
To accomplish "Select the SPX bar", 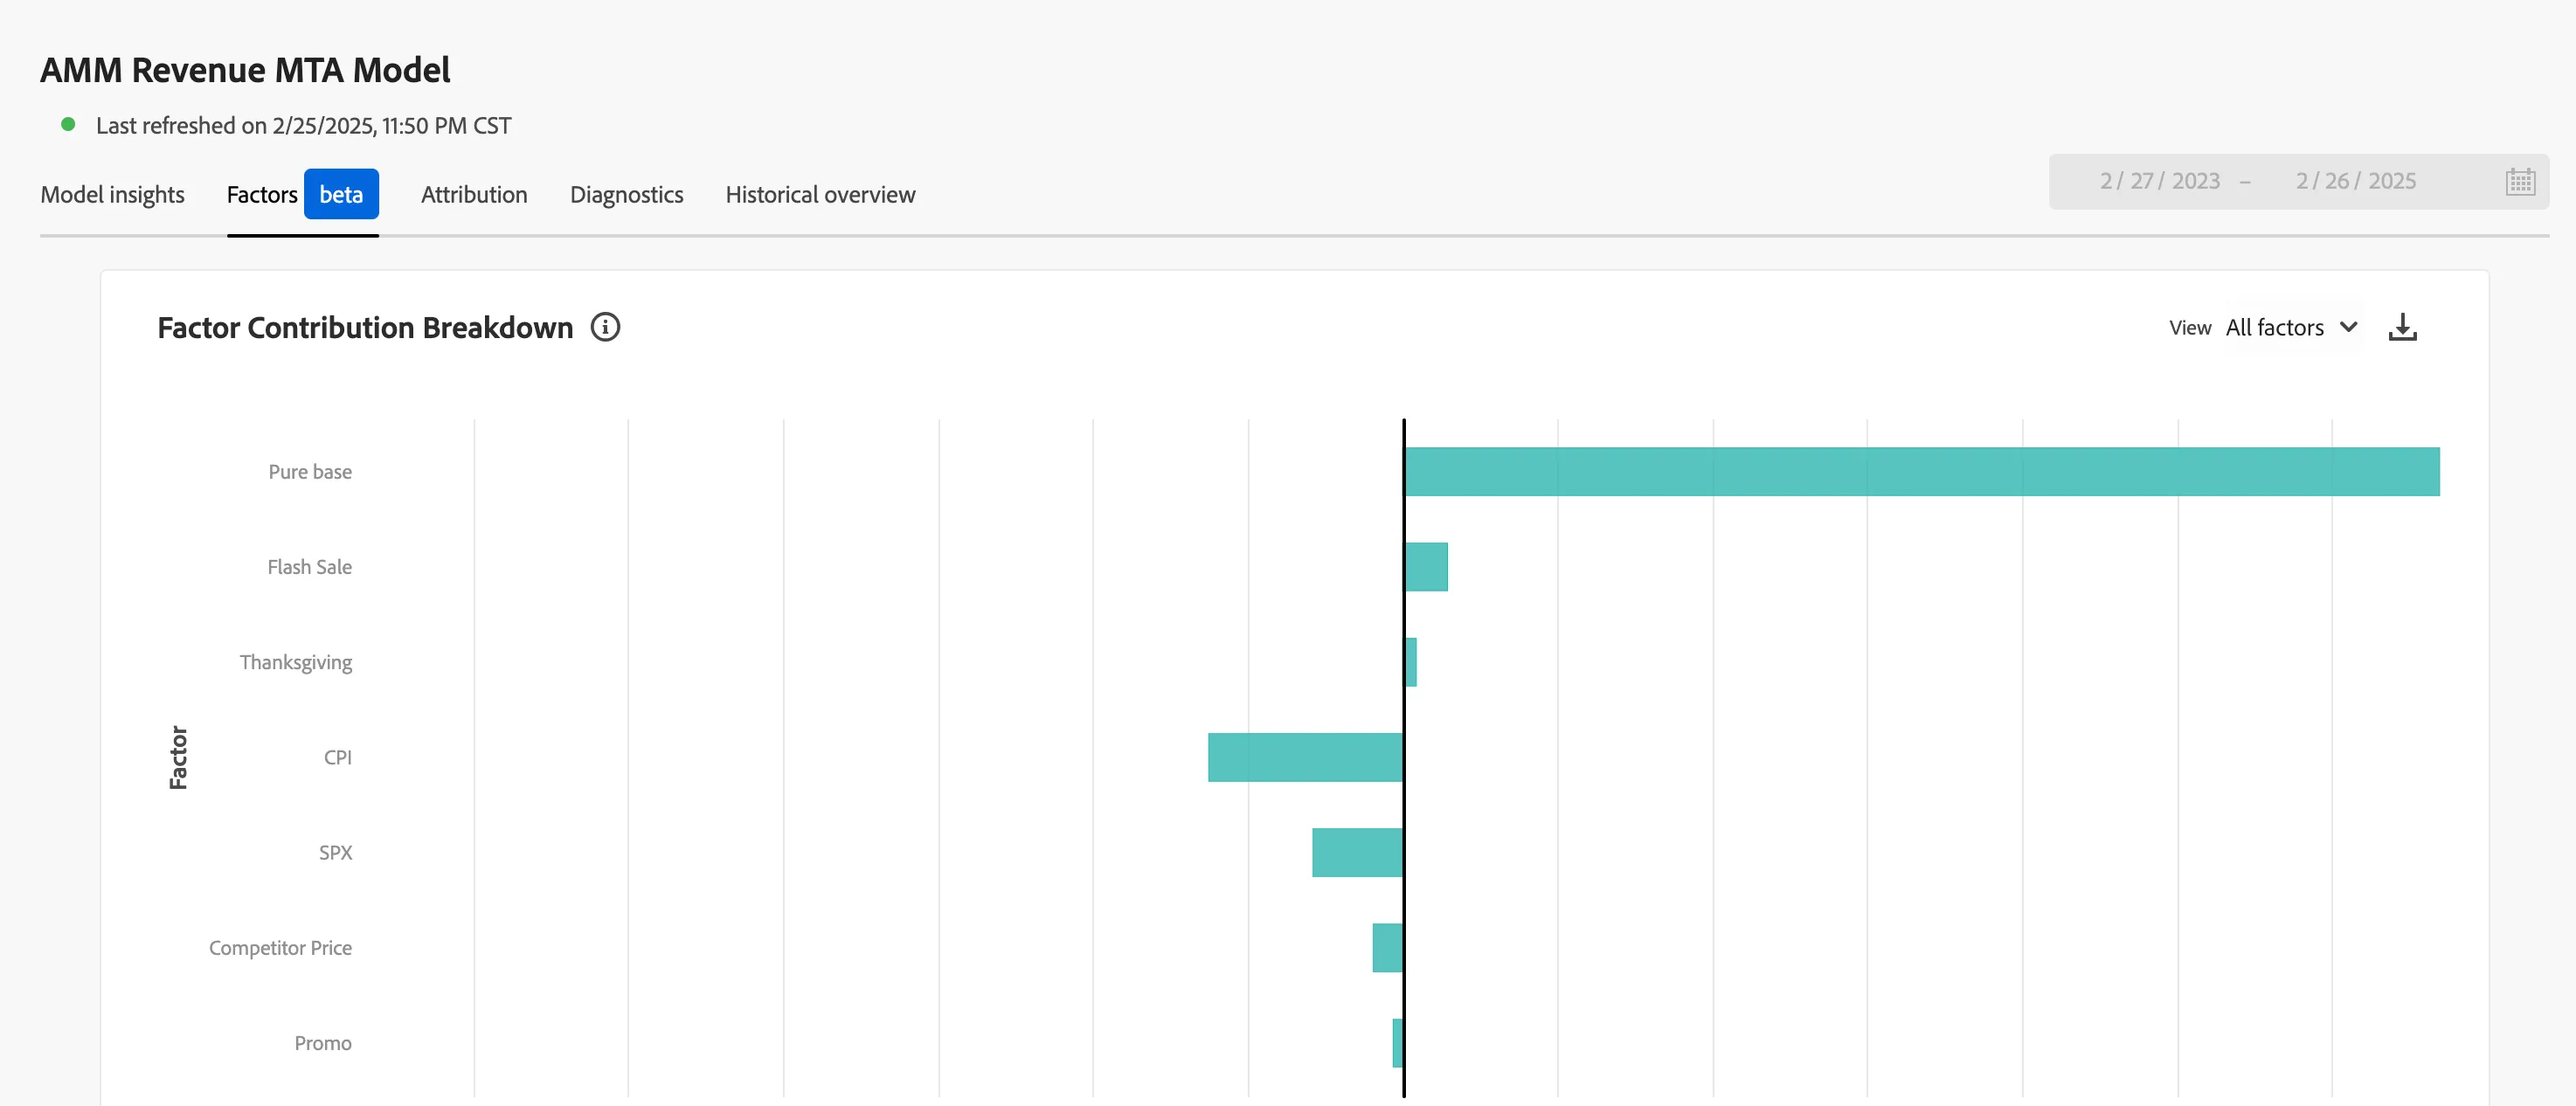I will [x=1357, y=852].
